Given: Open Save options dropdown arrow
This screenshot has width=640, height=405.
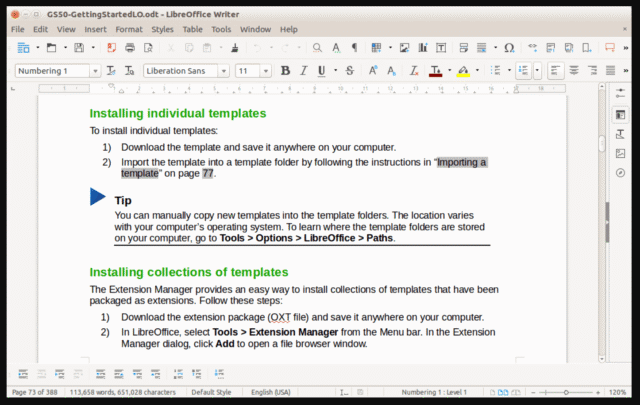Looking at the screenshot, I should tap(93, 48).
